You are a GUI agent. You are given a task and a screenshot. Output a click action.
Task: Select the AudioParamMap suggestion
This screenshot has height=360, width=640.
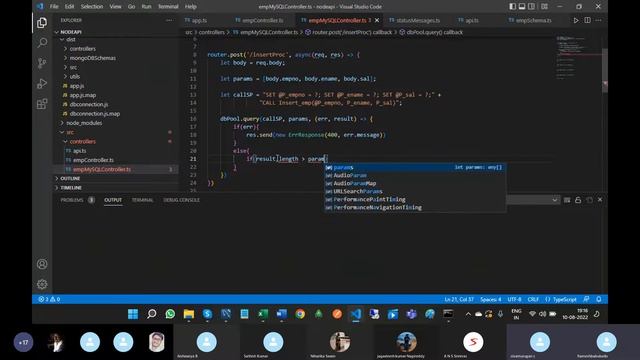click(415, 183)
